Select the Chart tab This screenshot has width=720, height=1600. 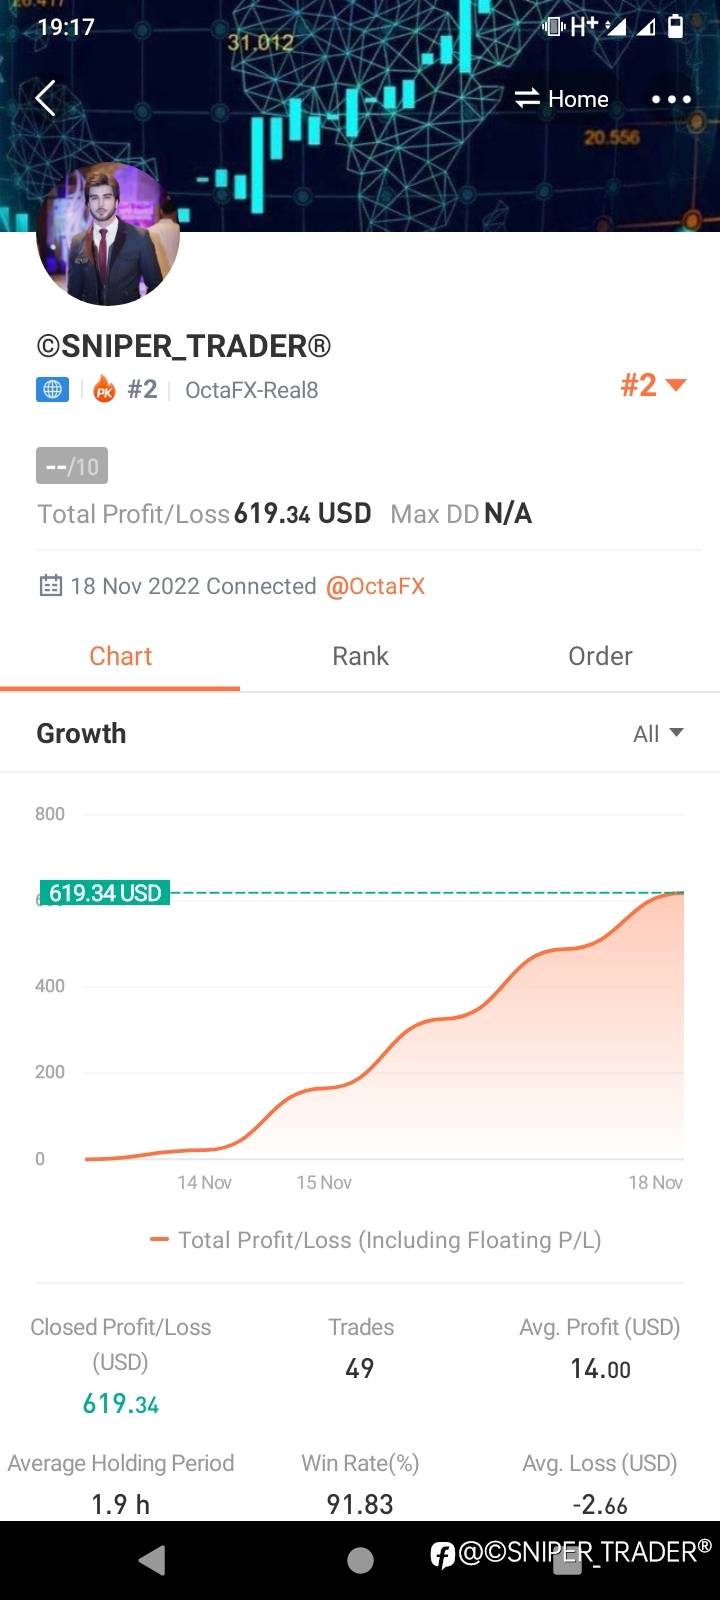(121, 656)
